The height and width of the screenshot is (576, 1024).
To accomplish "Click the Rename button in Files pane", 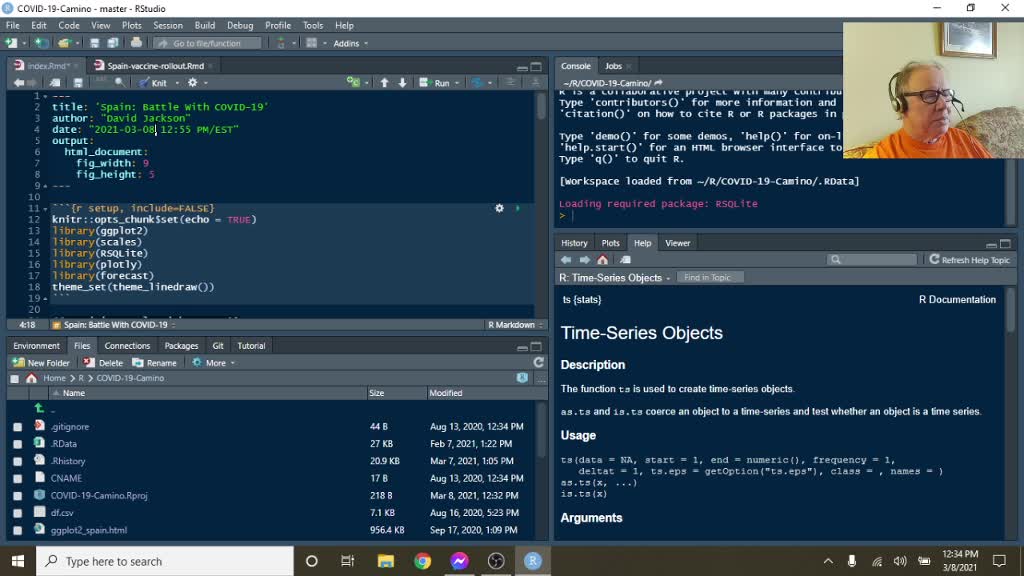I will coord(154,362).
